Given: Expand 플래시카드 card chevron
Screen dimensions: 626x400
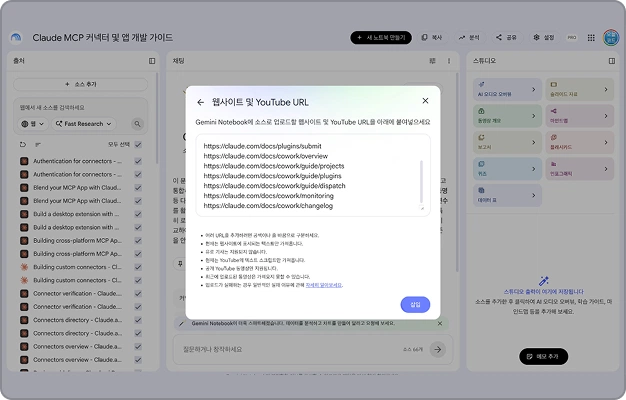Looking at the screenshot, I should pos(606,143).
